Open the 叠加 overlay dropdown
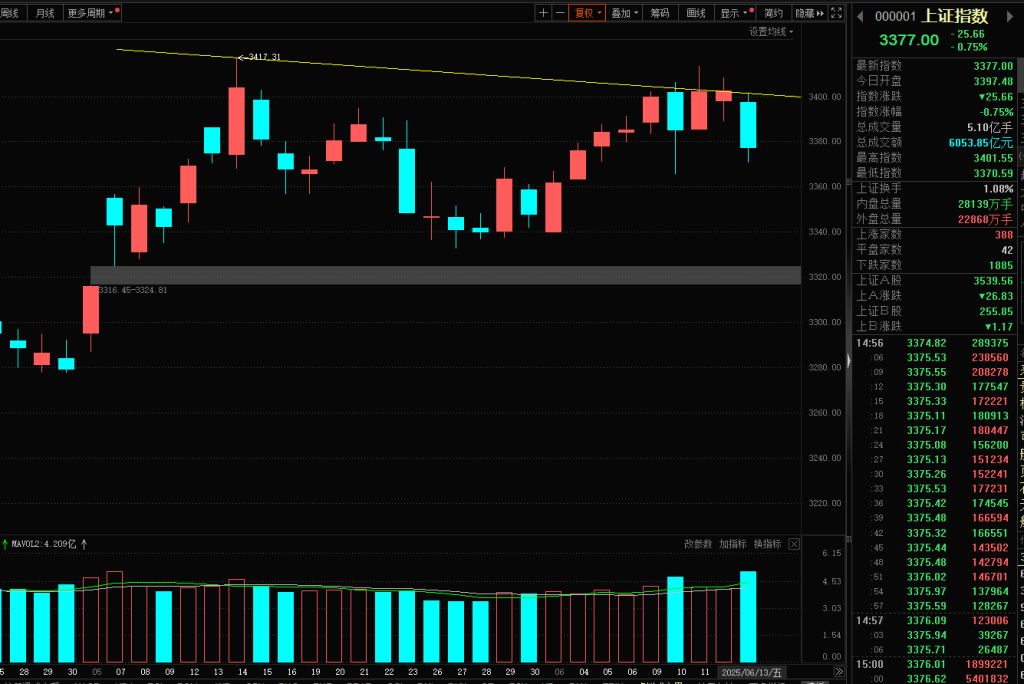 (624, 12)
